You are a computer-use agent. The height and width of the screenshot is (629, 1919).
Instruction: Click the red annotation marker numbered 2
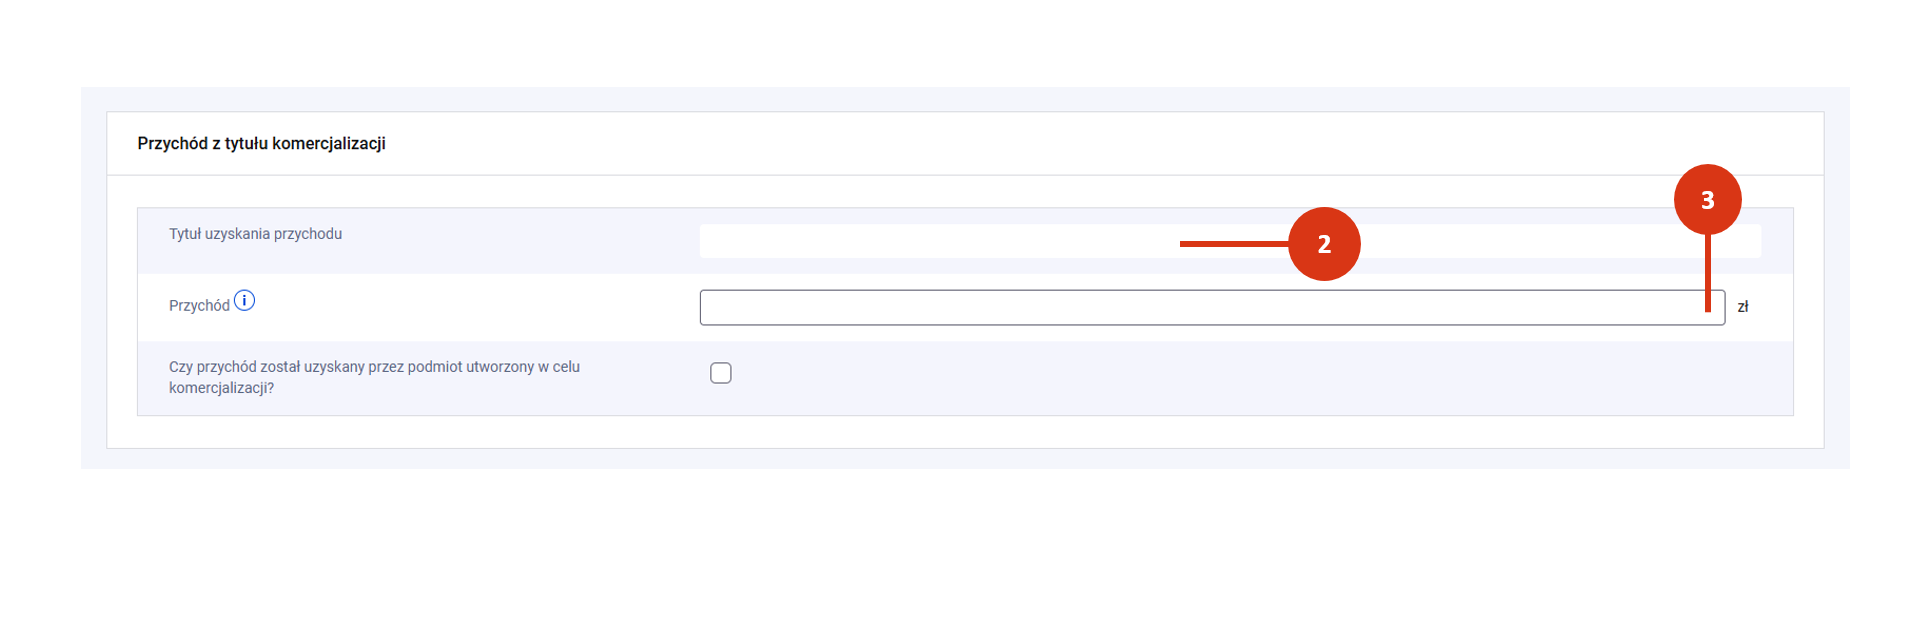(1324, 244)
